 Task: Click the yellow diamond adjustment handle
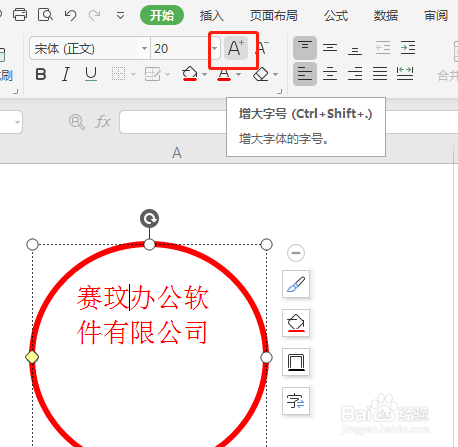(32, 357)
